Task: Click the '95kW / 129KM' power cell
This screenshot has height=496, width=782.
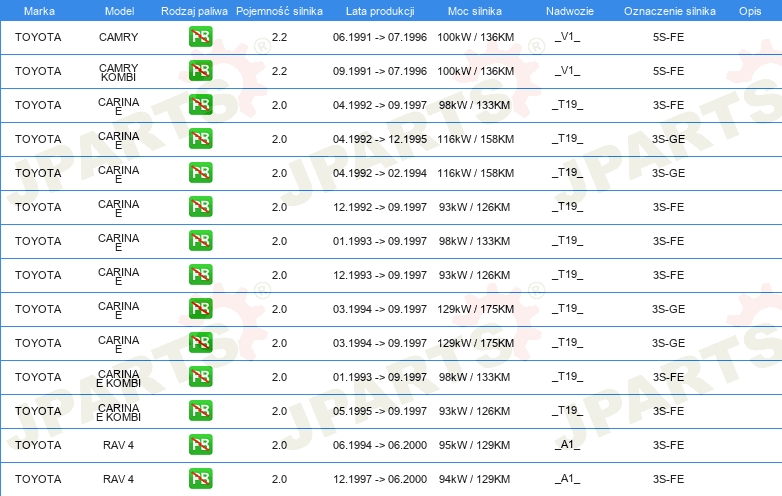Action: [x=474, y=445]
